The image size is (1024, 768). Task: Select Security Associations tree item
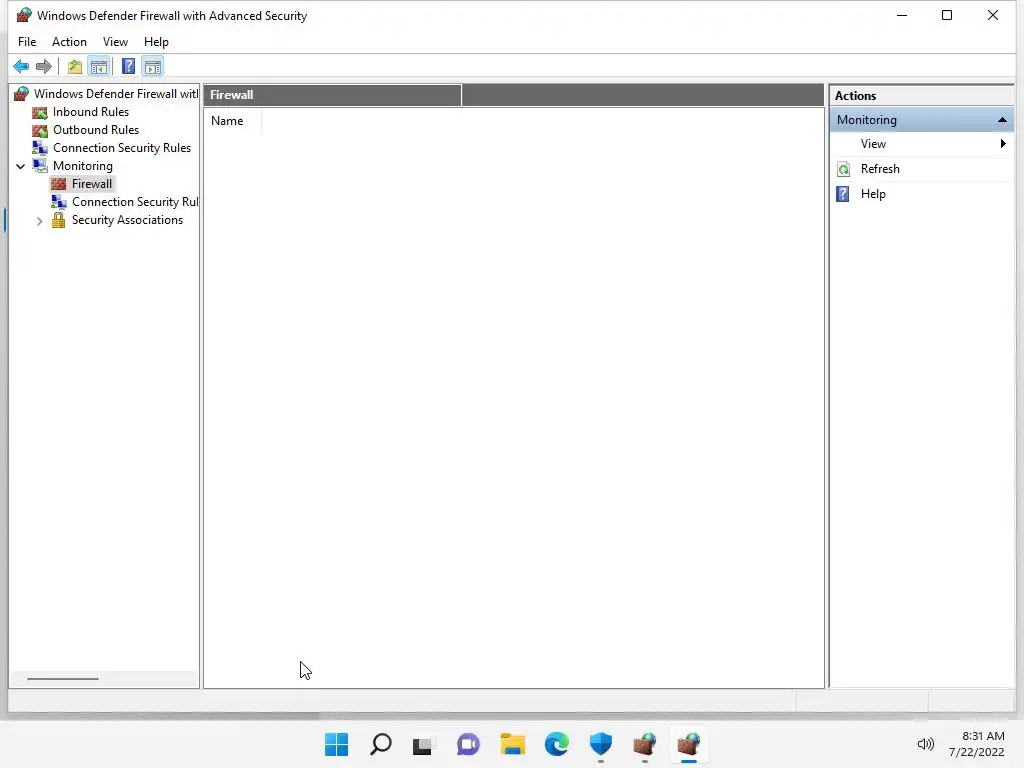click(x=127, y=220)
